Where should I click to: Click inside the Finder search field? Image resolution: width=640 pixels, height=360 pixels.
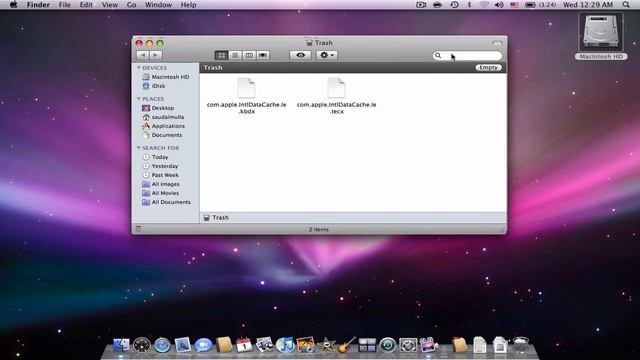click(467, 56)
